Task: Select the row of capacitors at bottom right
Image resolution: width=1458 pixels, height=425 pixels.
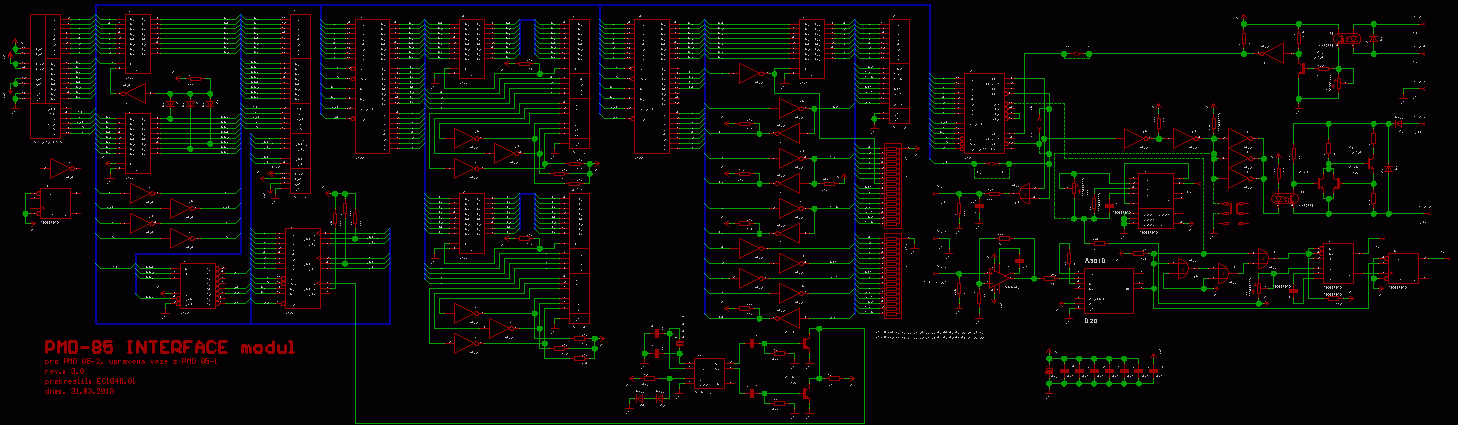Action: coord(1102,371)
